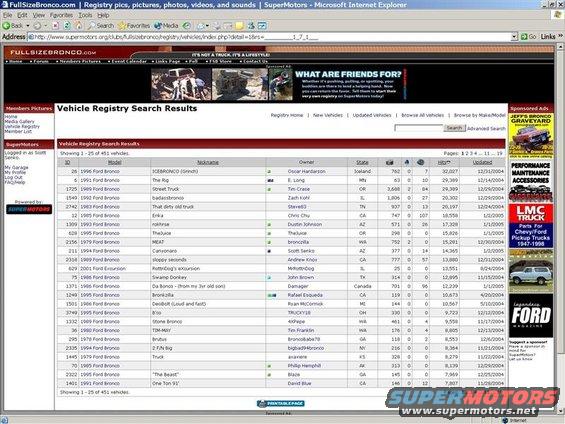The width and height of the screenshot is (565, 424).
Task: Click the icon beside owner E. Long
Action: click(x=270, y=180)
